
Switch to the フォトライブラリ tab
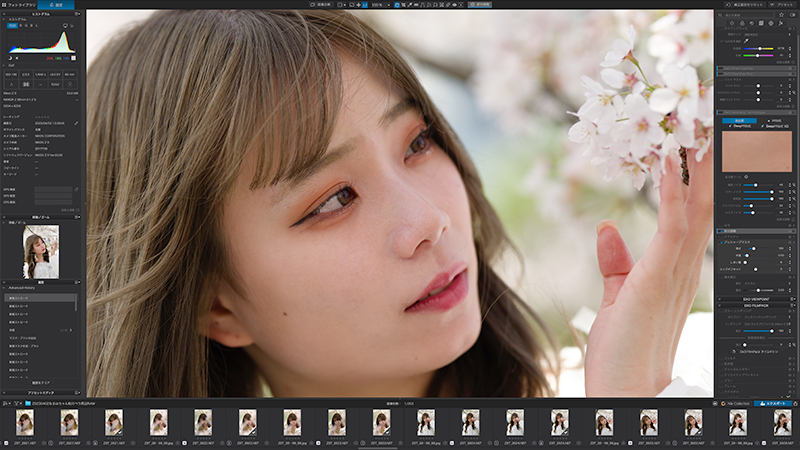[x=18, y=5]
